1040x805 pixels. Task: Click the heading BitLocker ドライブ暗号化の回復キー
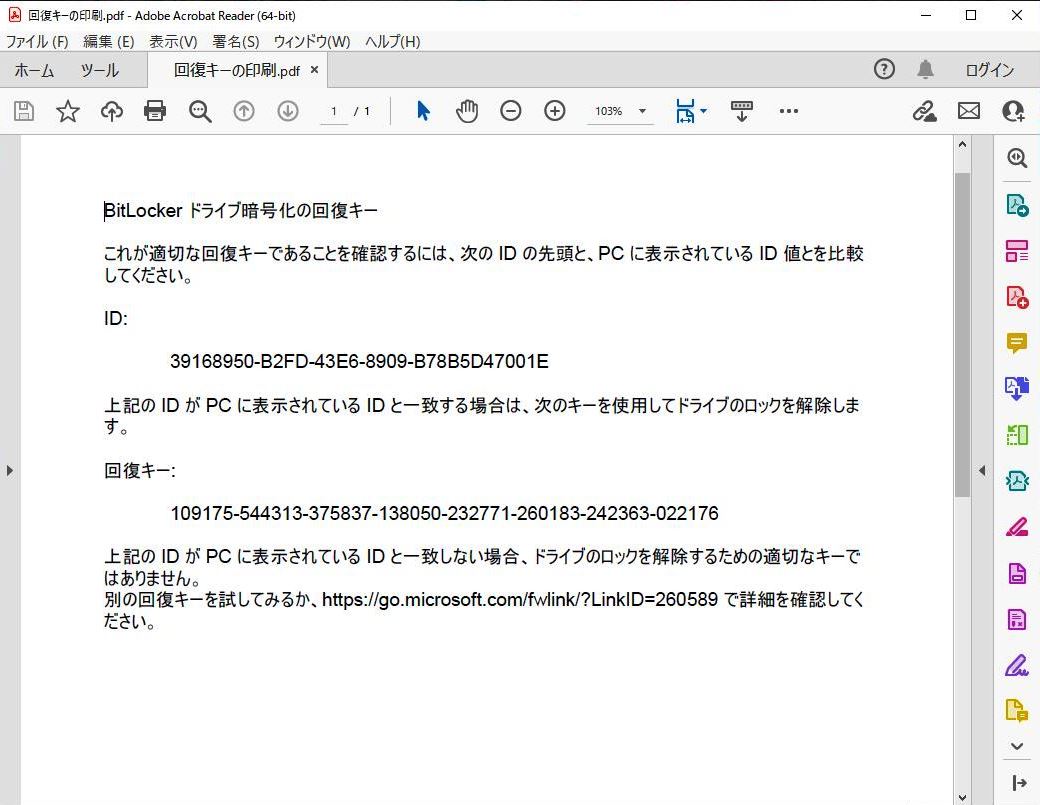241,211
